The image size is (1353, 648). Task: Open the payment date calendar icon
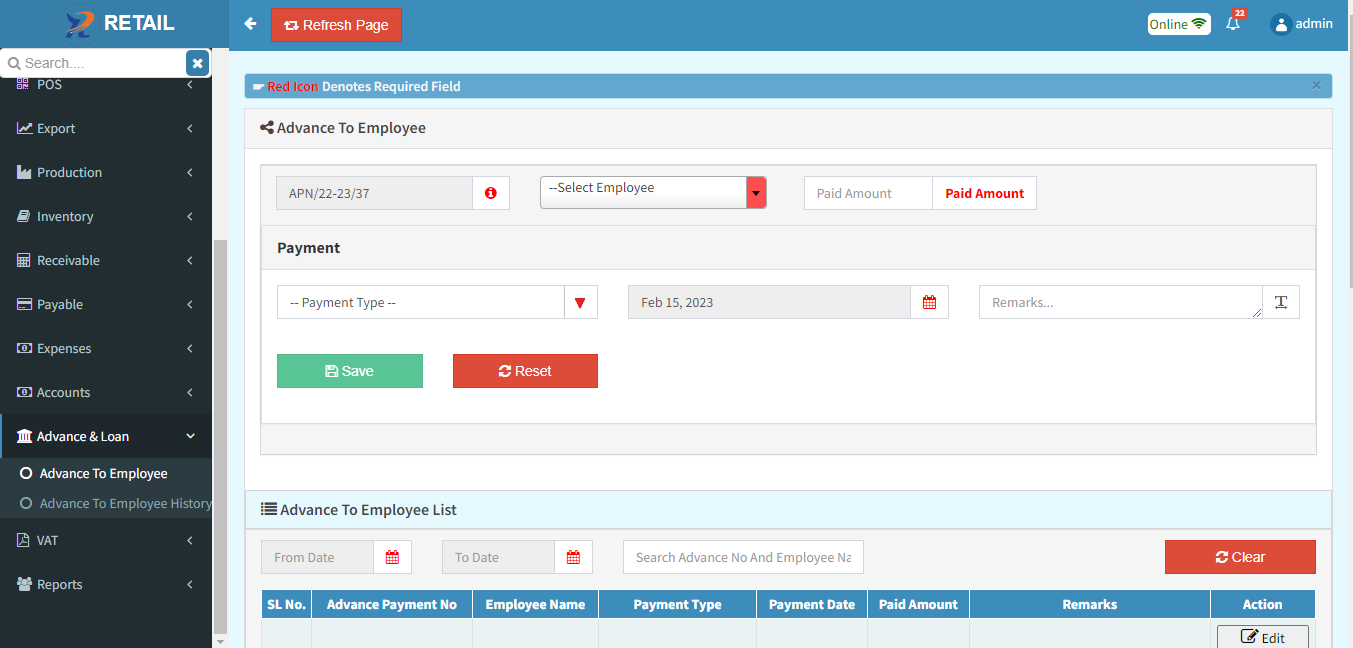[929, 302]
